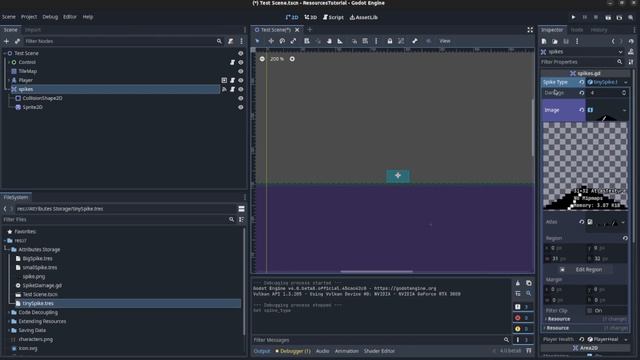Select the TileMap node in tree
The image size is (640, 360).
point(28,71)
